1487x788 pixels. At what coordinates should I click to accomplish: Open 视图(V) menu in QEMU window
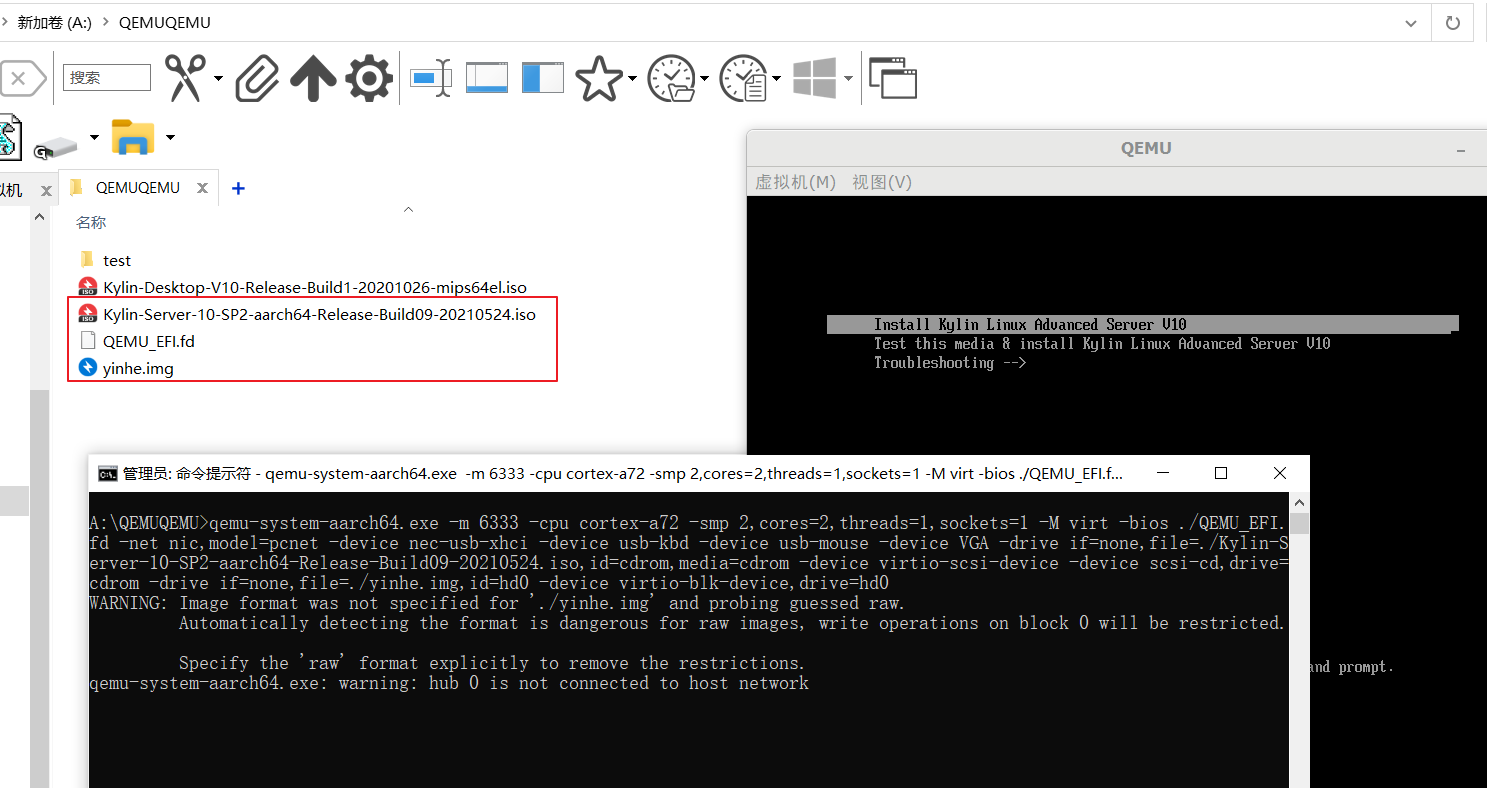click(882, 182)
